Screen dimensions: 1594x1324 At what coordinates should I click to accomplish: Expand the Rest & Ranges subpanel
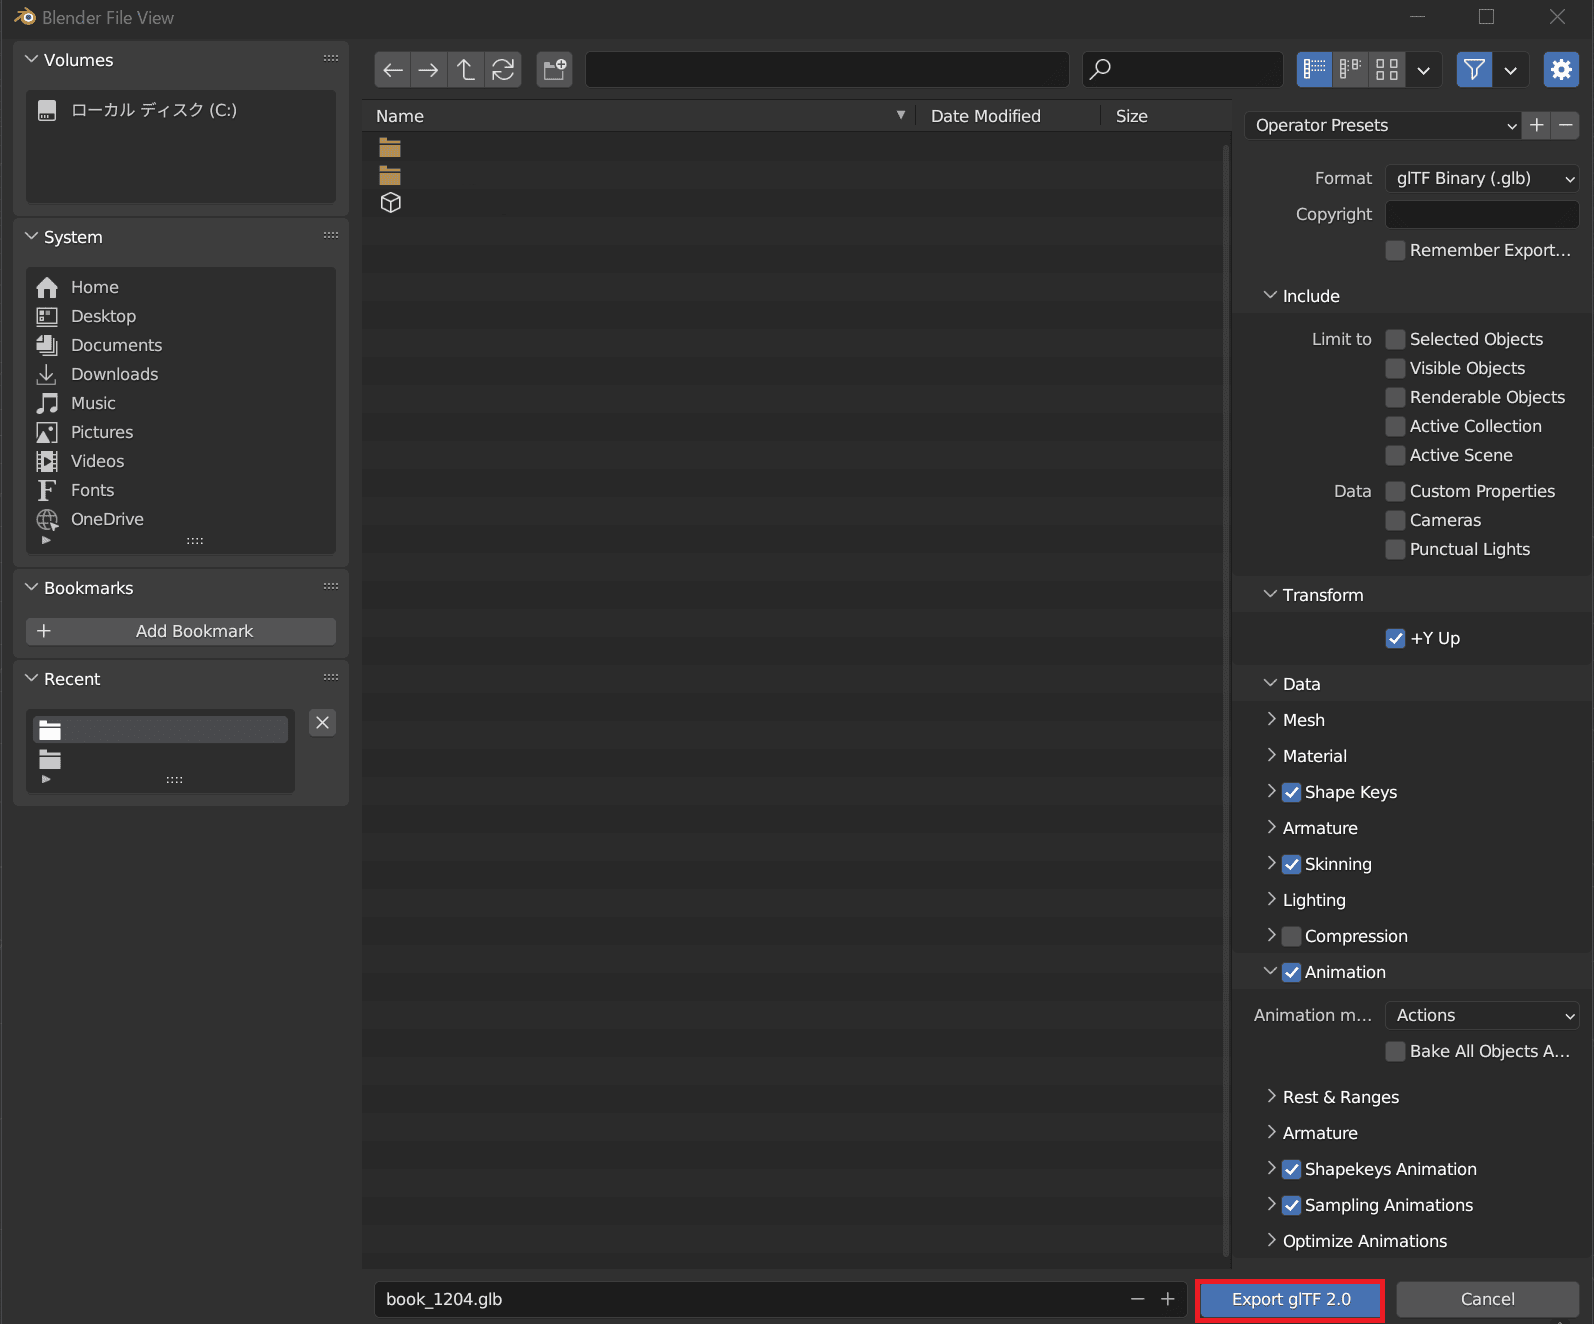pos(1271,1096)
